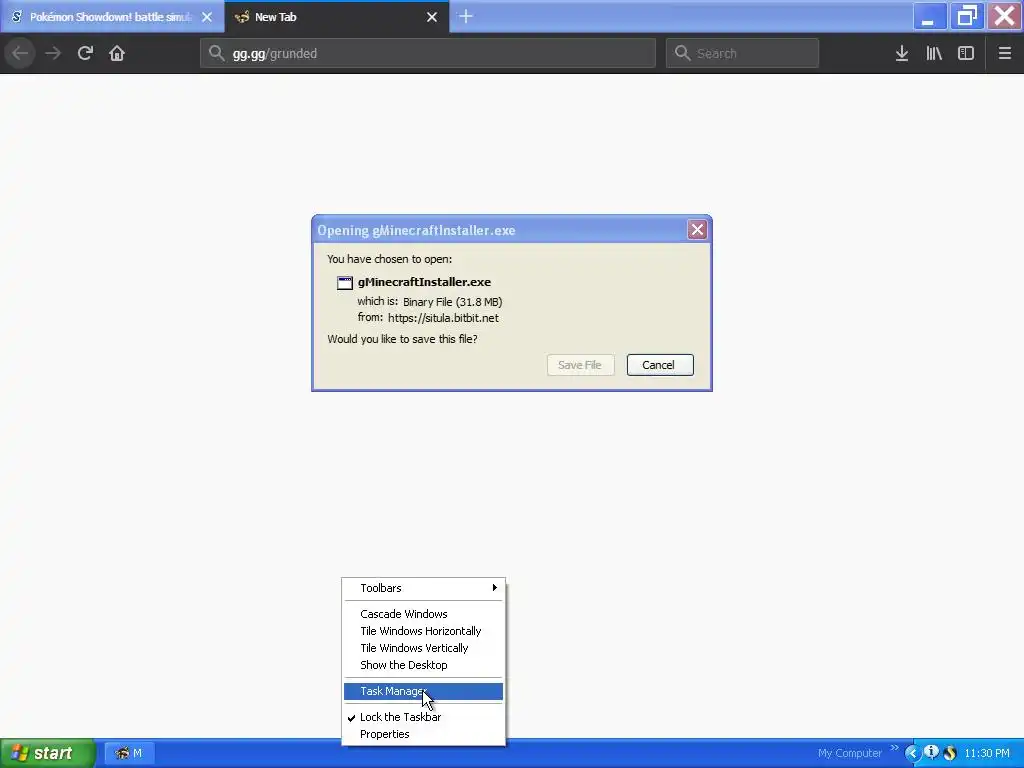Screen dimensions: 1024x768
Task: Toggle the sidebar icon
Action: coord(966,53)
